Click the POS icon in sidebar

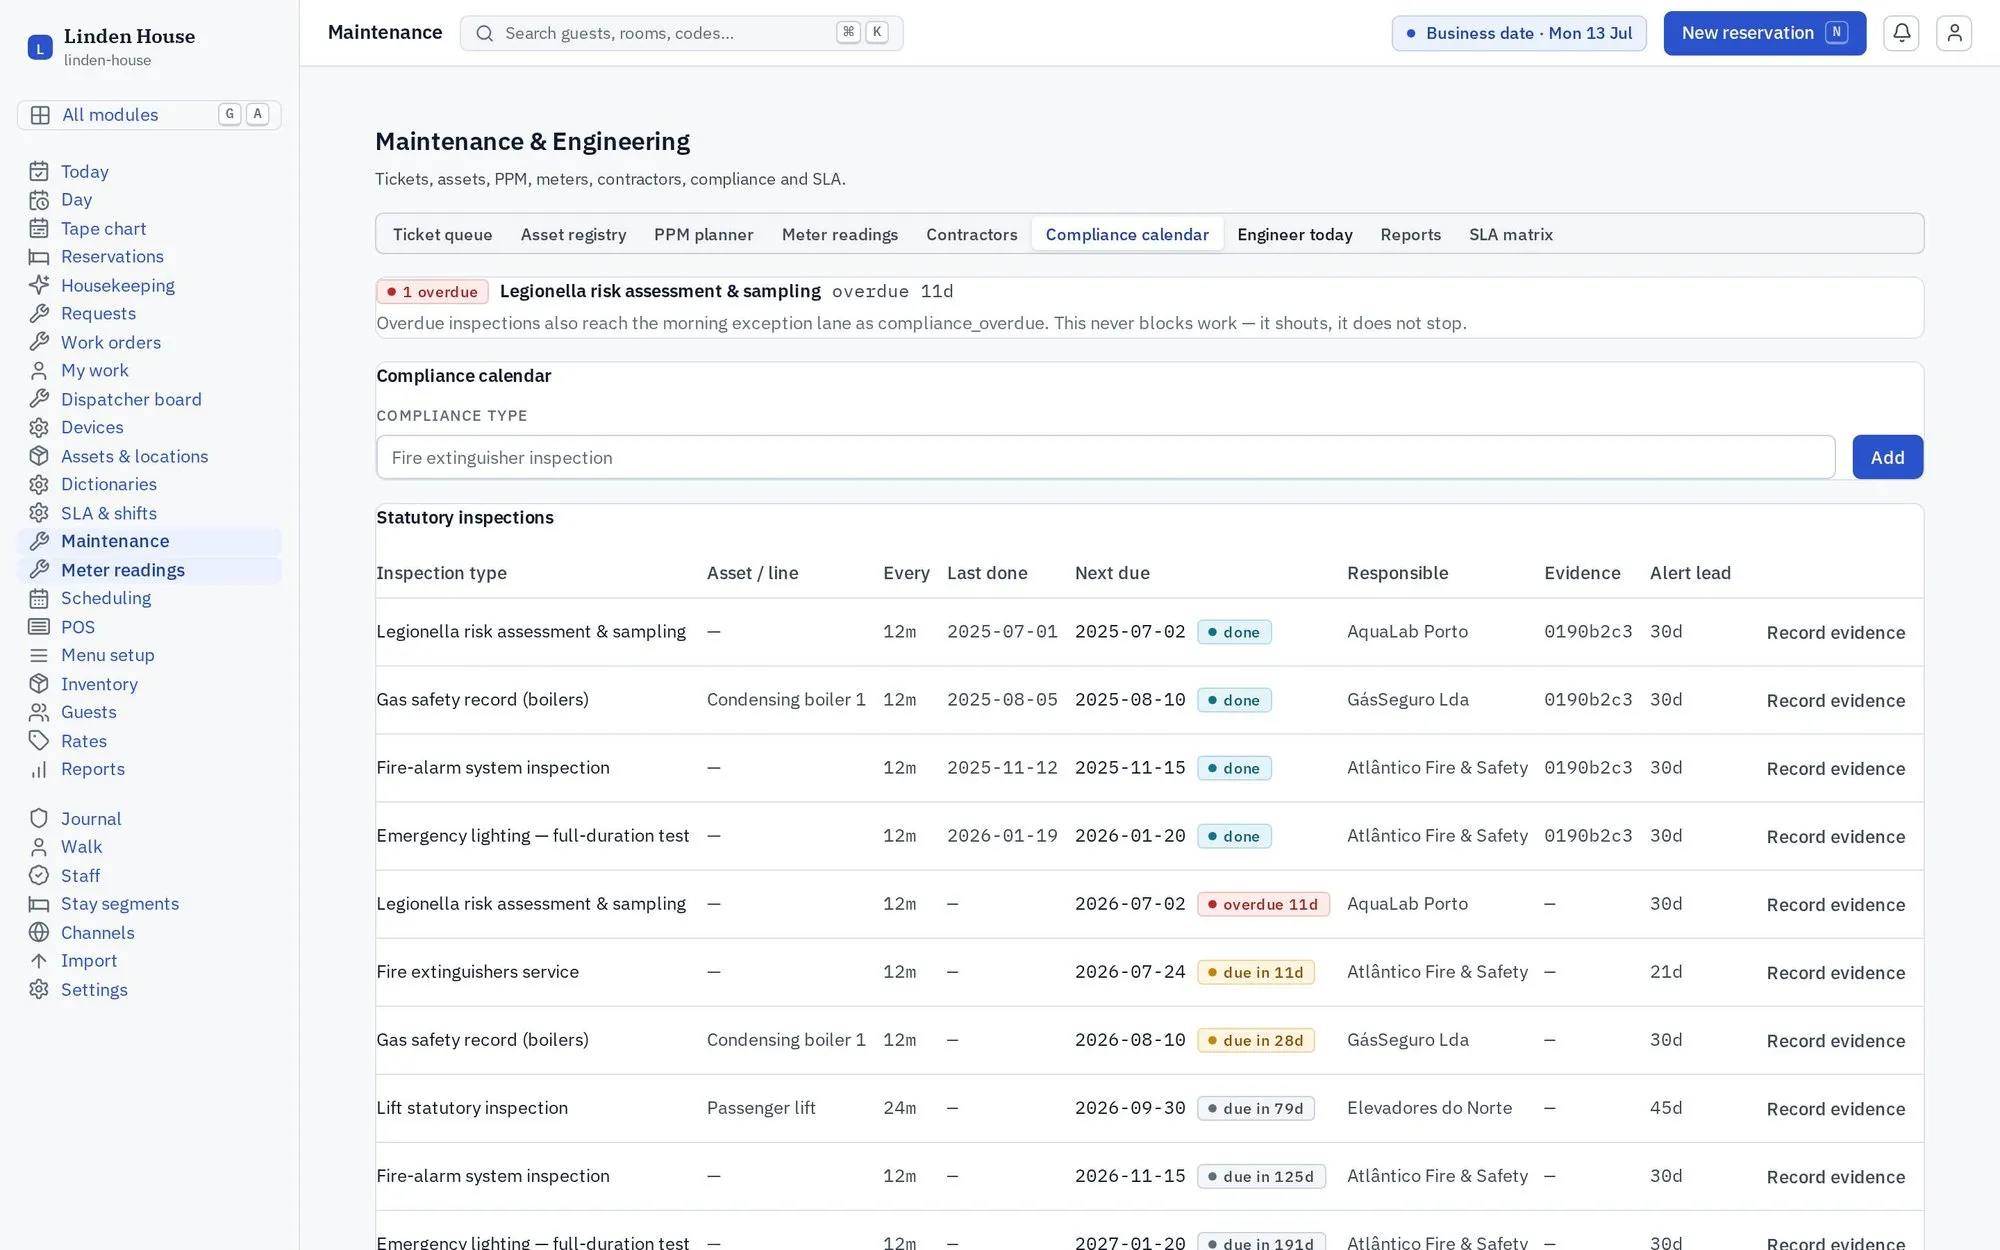(39, 627)
